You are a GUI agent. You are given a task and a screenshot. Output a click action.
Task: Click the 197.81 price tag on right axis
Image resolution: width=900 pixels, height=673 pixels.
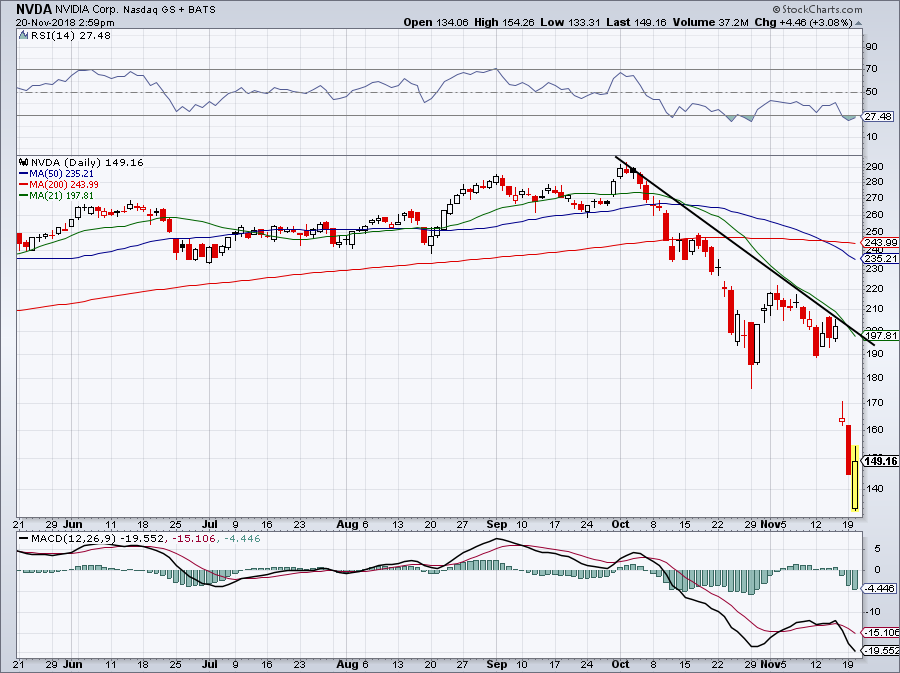[x=881, y=336]
